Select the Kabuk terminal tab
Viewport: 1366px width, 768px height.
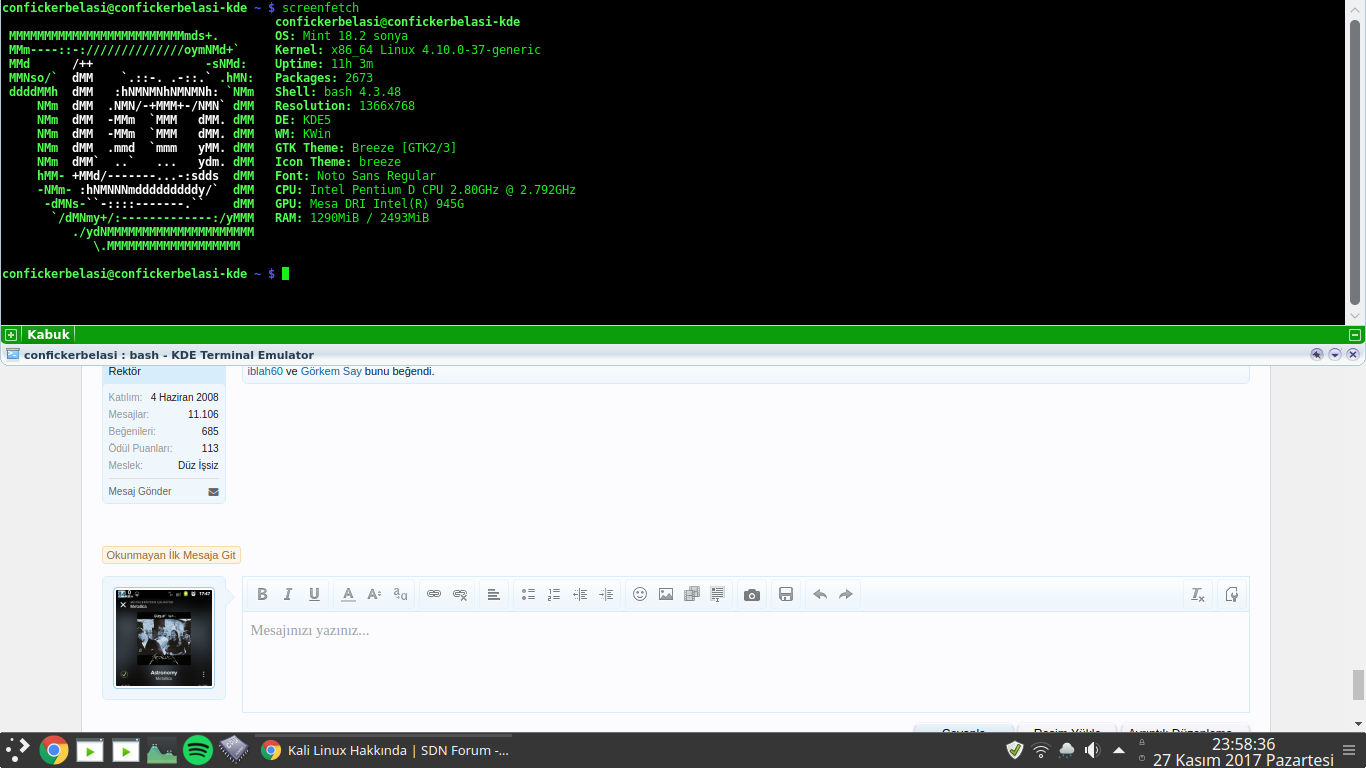(47, 335)
